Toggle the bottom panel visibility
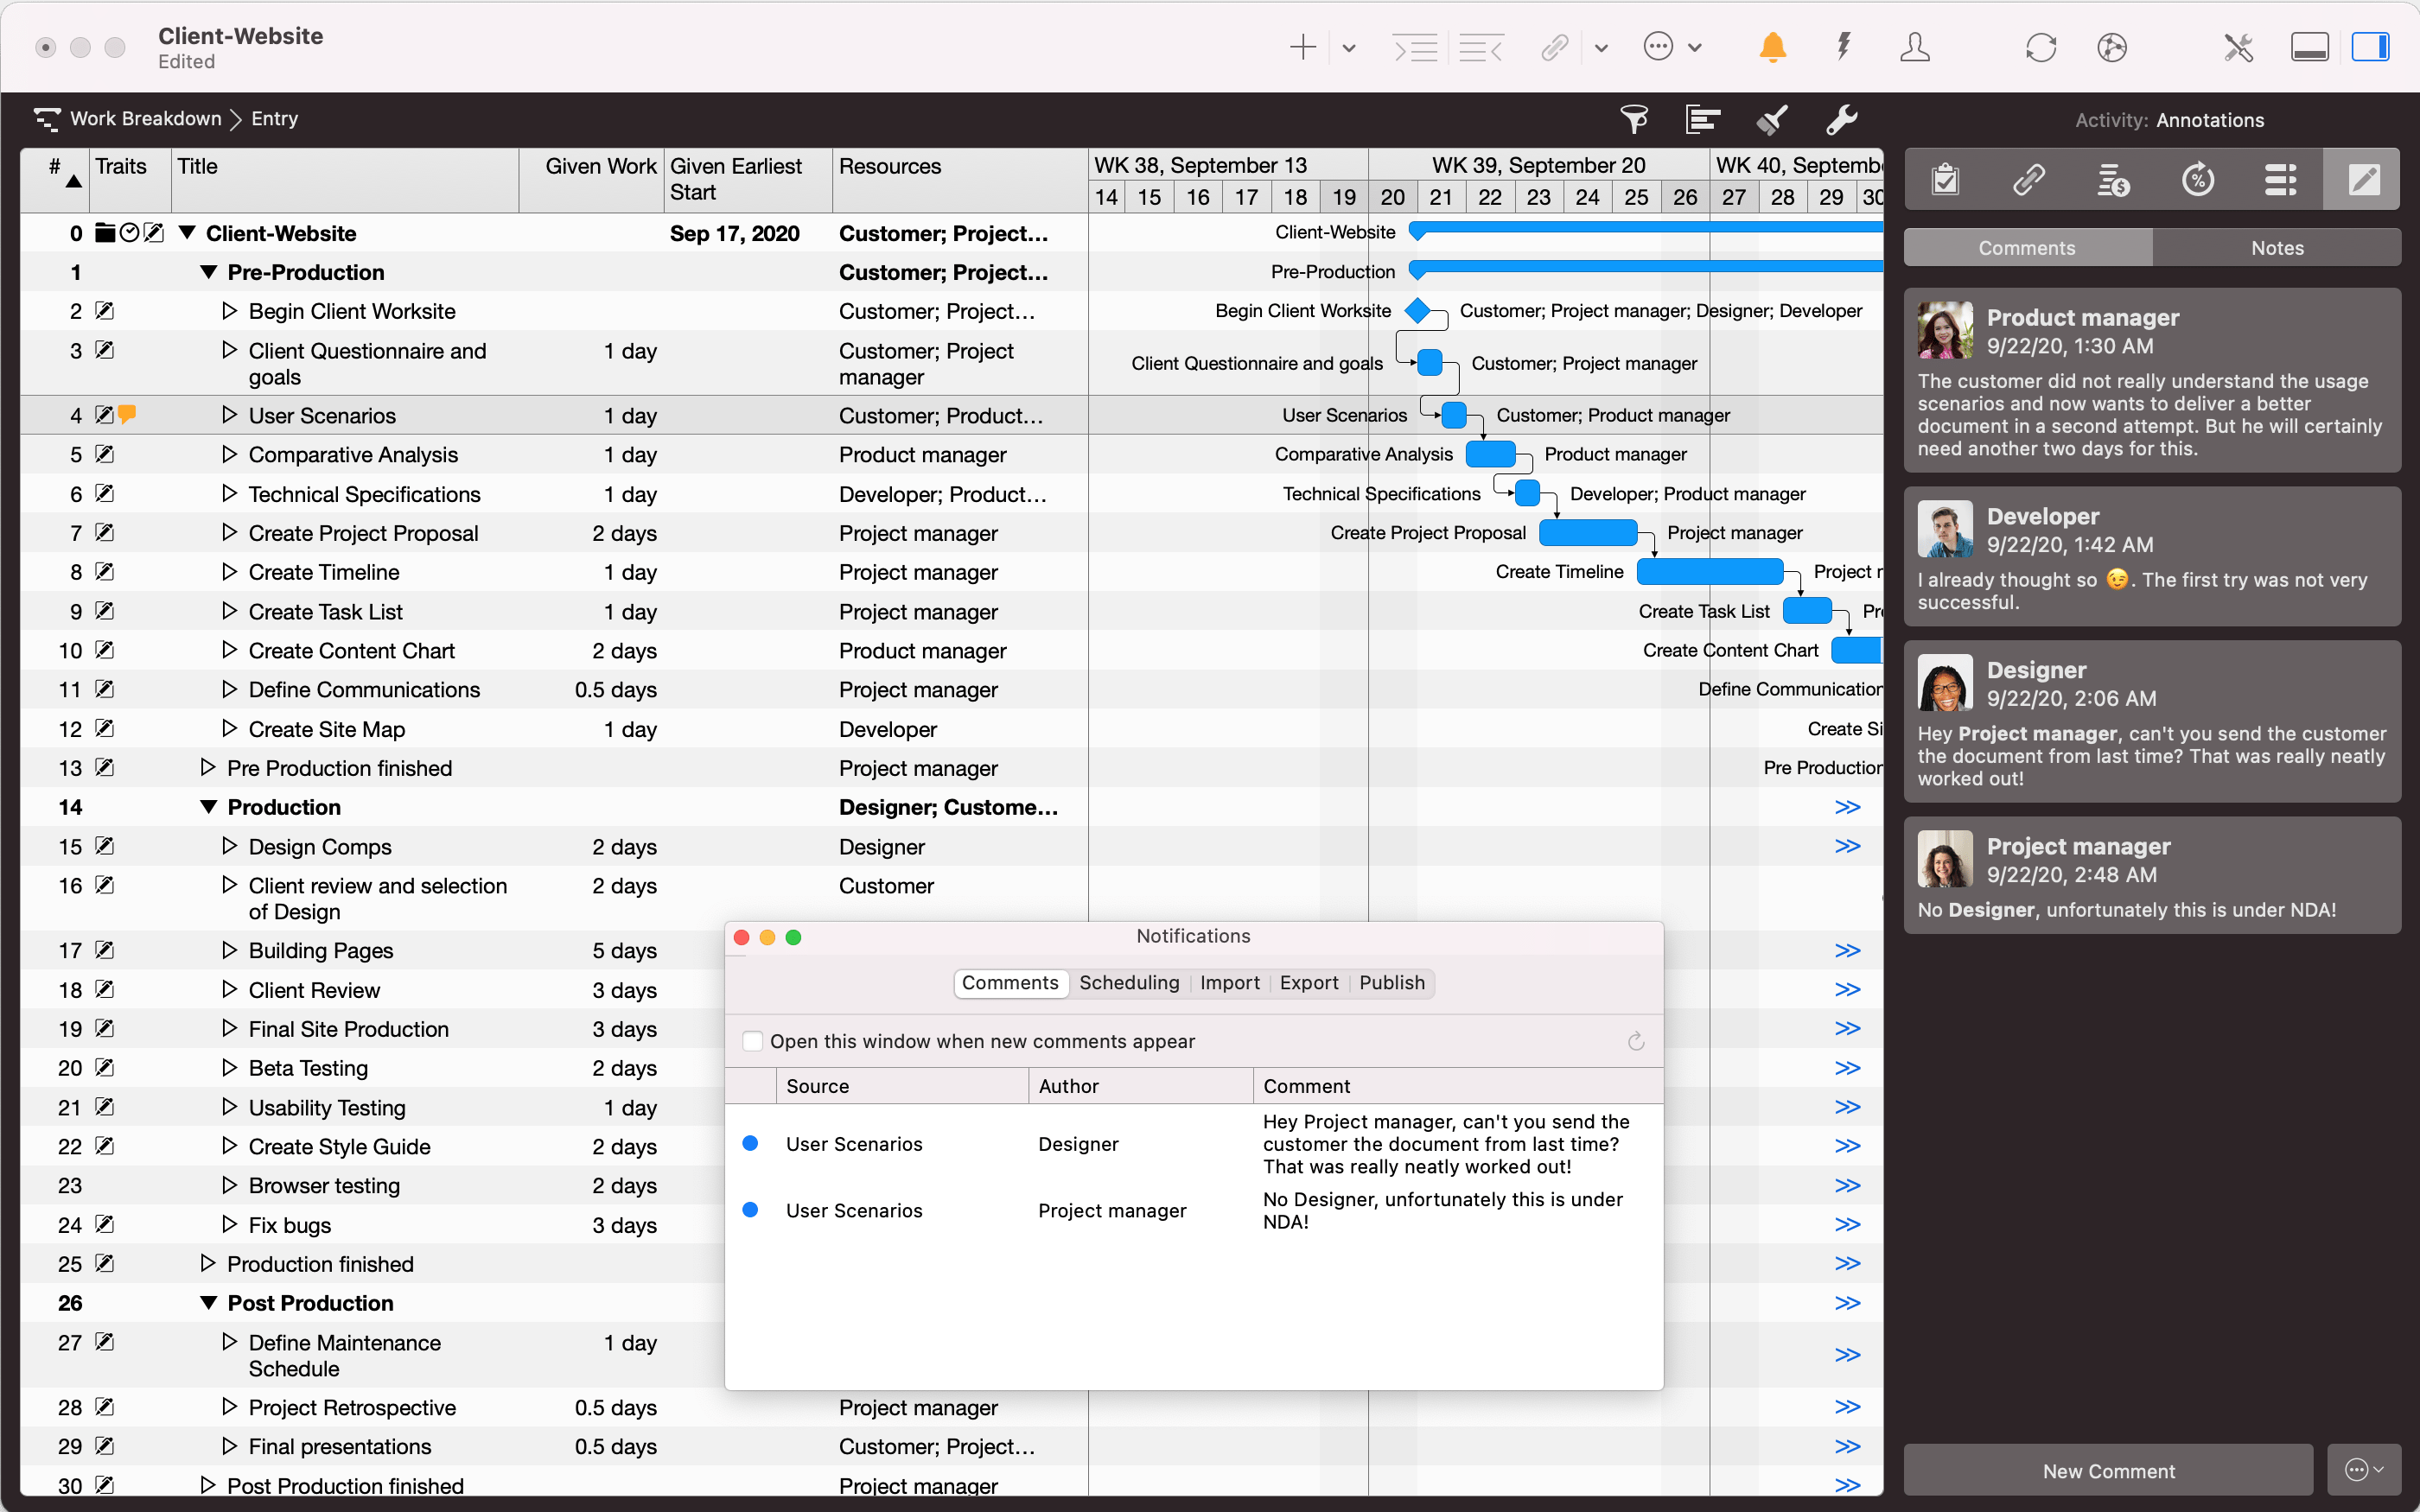This screenshot has width=2420, height=1512. tap(2309, 46)
